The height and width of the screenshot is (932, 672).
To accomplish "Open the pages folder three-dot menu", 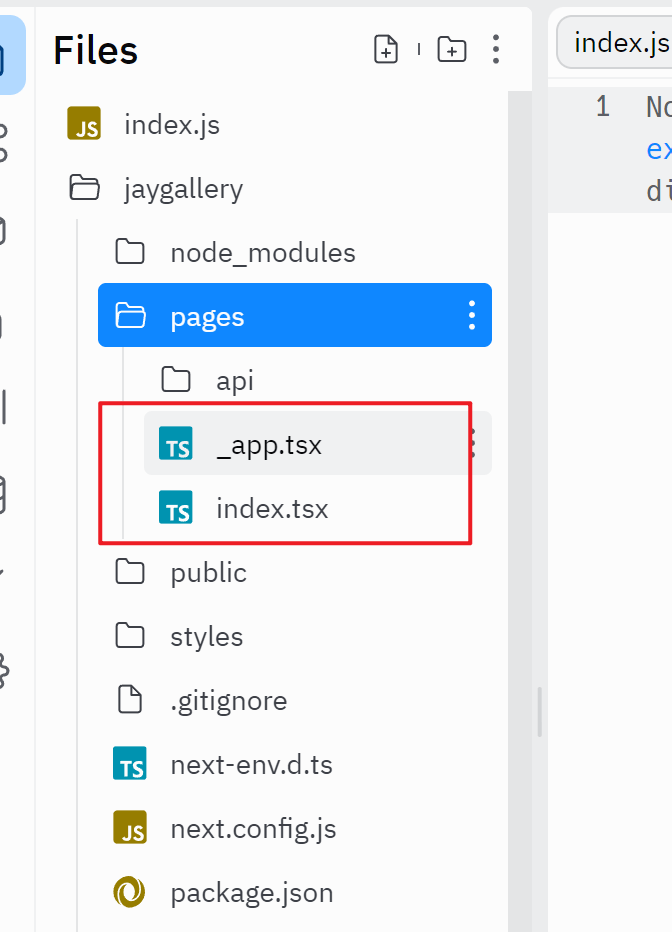I will [x=472, y=316].
